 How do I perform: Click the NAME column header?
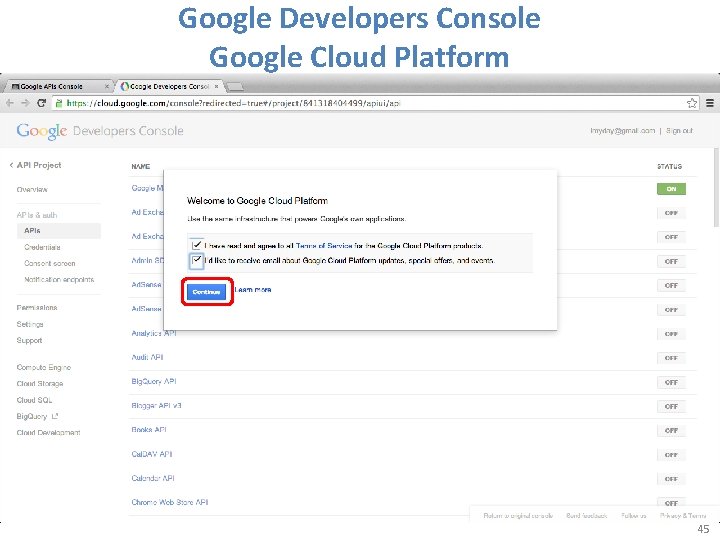pyautogui.click(x=141, y=166)
